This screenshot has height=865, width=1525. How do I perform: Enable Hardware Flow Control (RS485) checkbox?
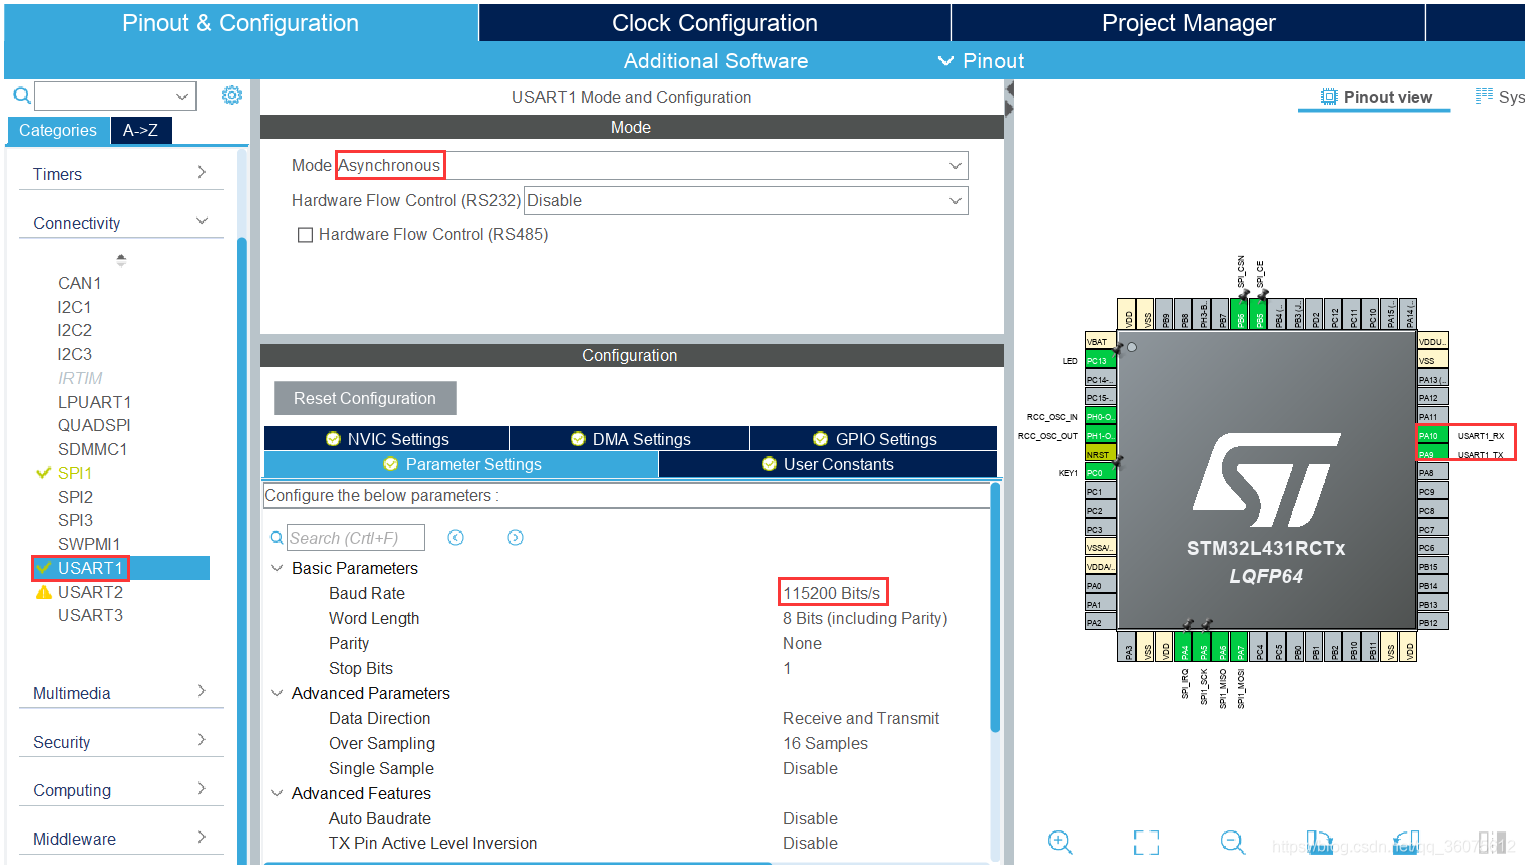(306, 235)
